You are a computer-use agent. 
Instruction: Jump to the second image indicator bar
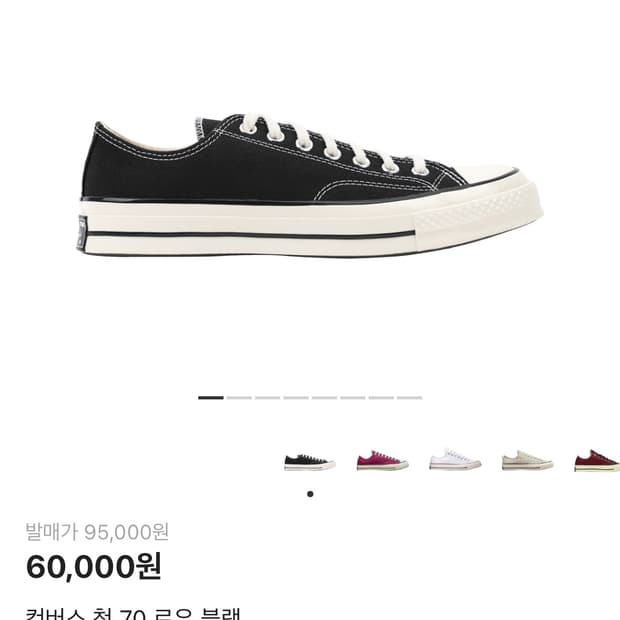click(x=239, y=398)
